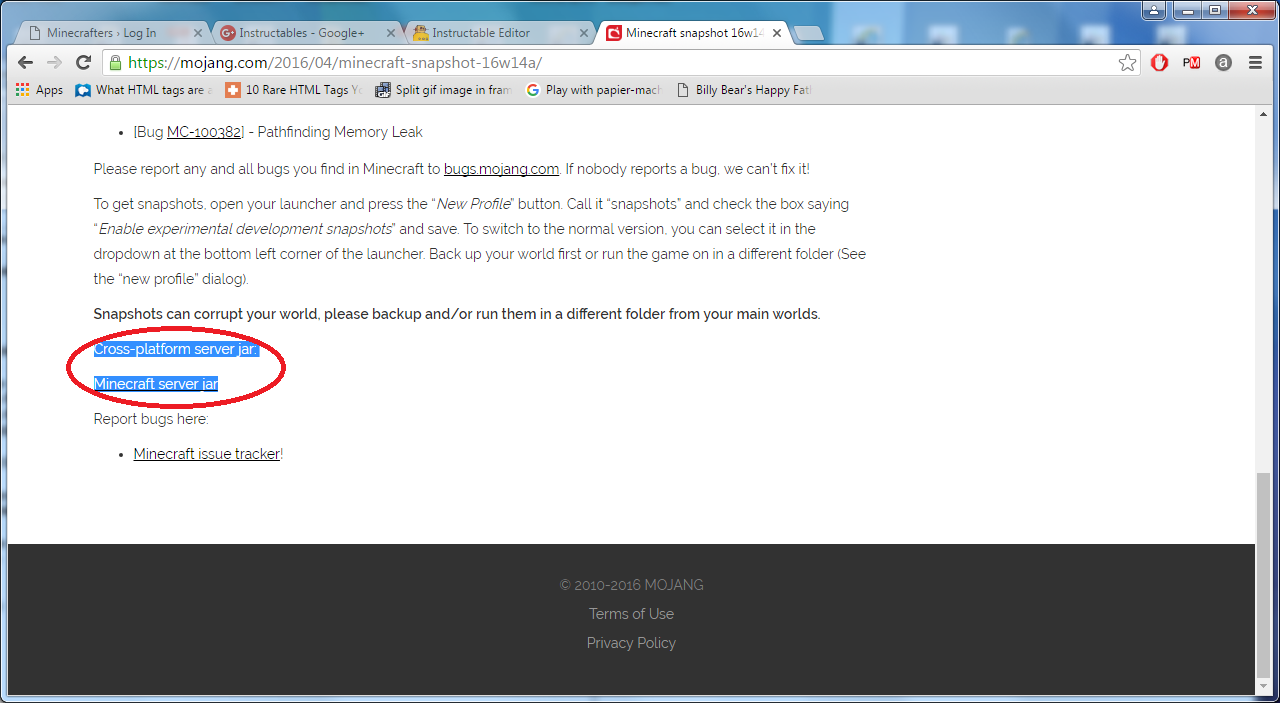Close the Minecraft snapshot 16w14a tab

(778, 33)
